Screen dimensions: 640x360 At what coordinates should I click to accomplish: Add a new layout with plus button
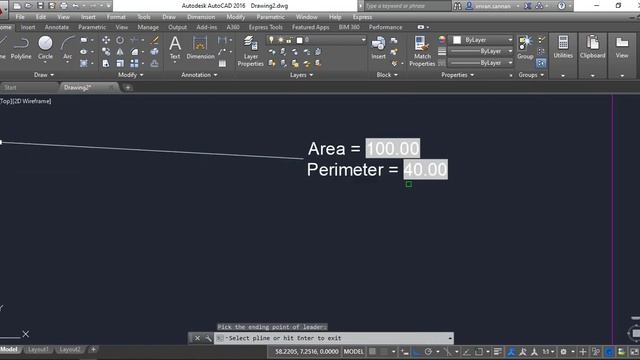coord(93,349)
